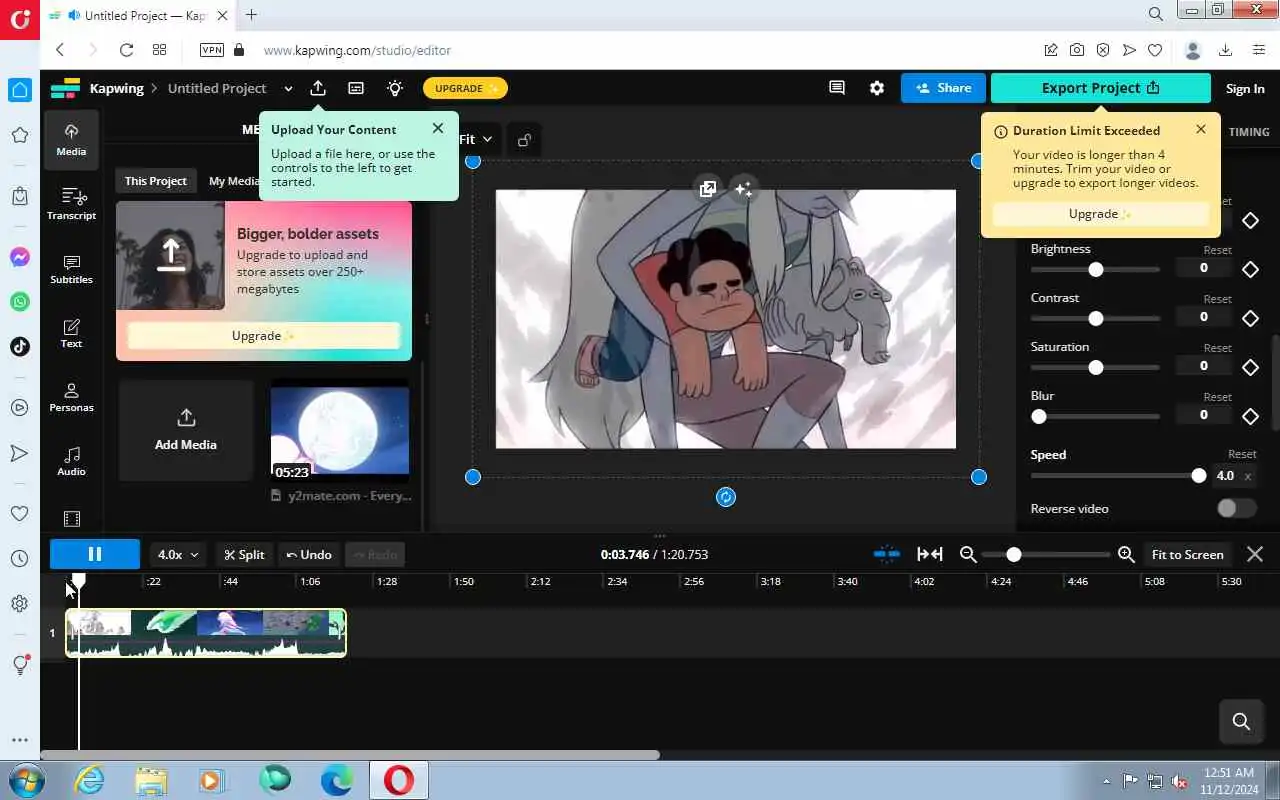Open Opera sidebar Messenger icon
Image resolution: width=1280 pixels, height=800 pixels.
click(x=19, y=258)
